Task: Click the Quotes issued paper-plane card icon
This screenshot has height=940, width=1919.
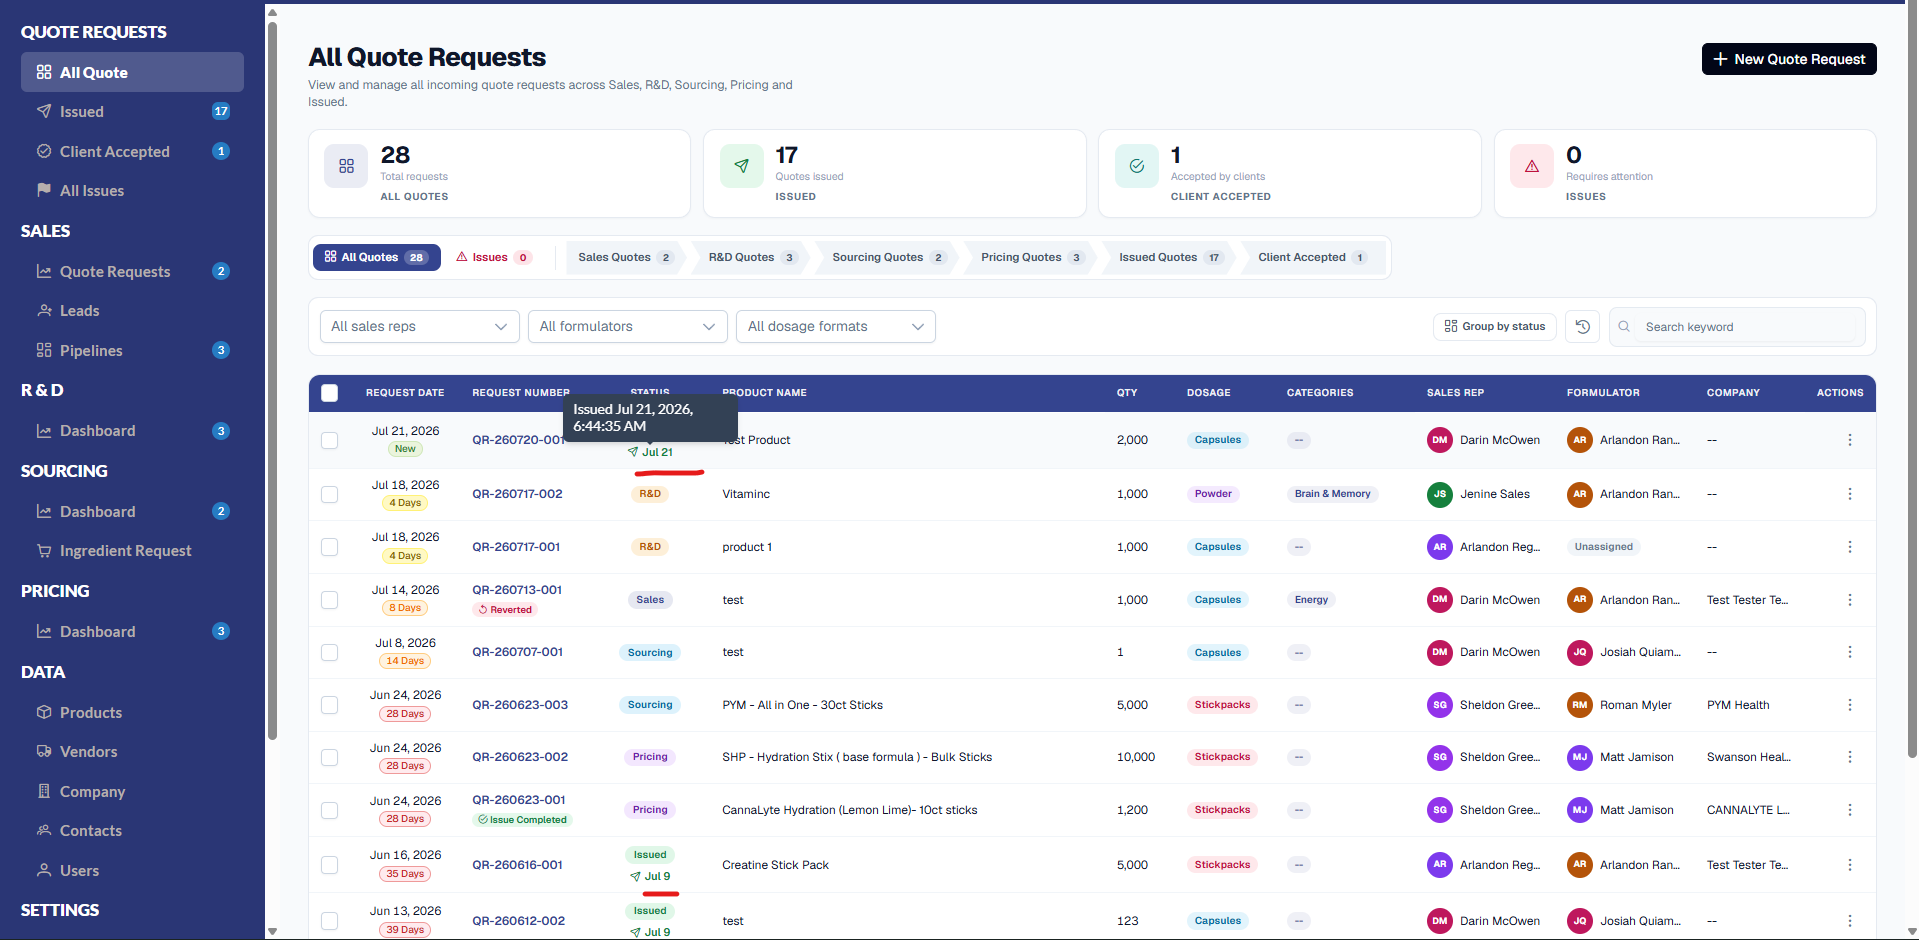Action: point(741,166)
